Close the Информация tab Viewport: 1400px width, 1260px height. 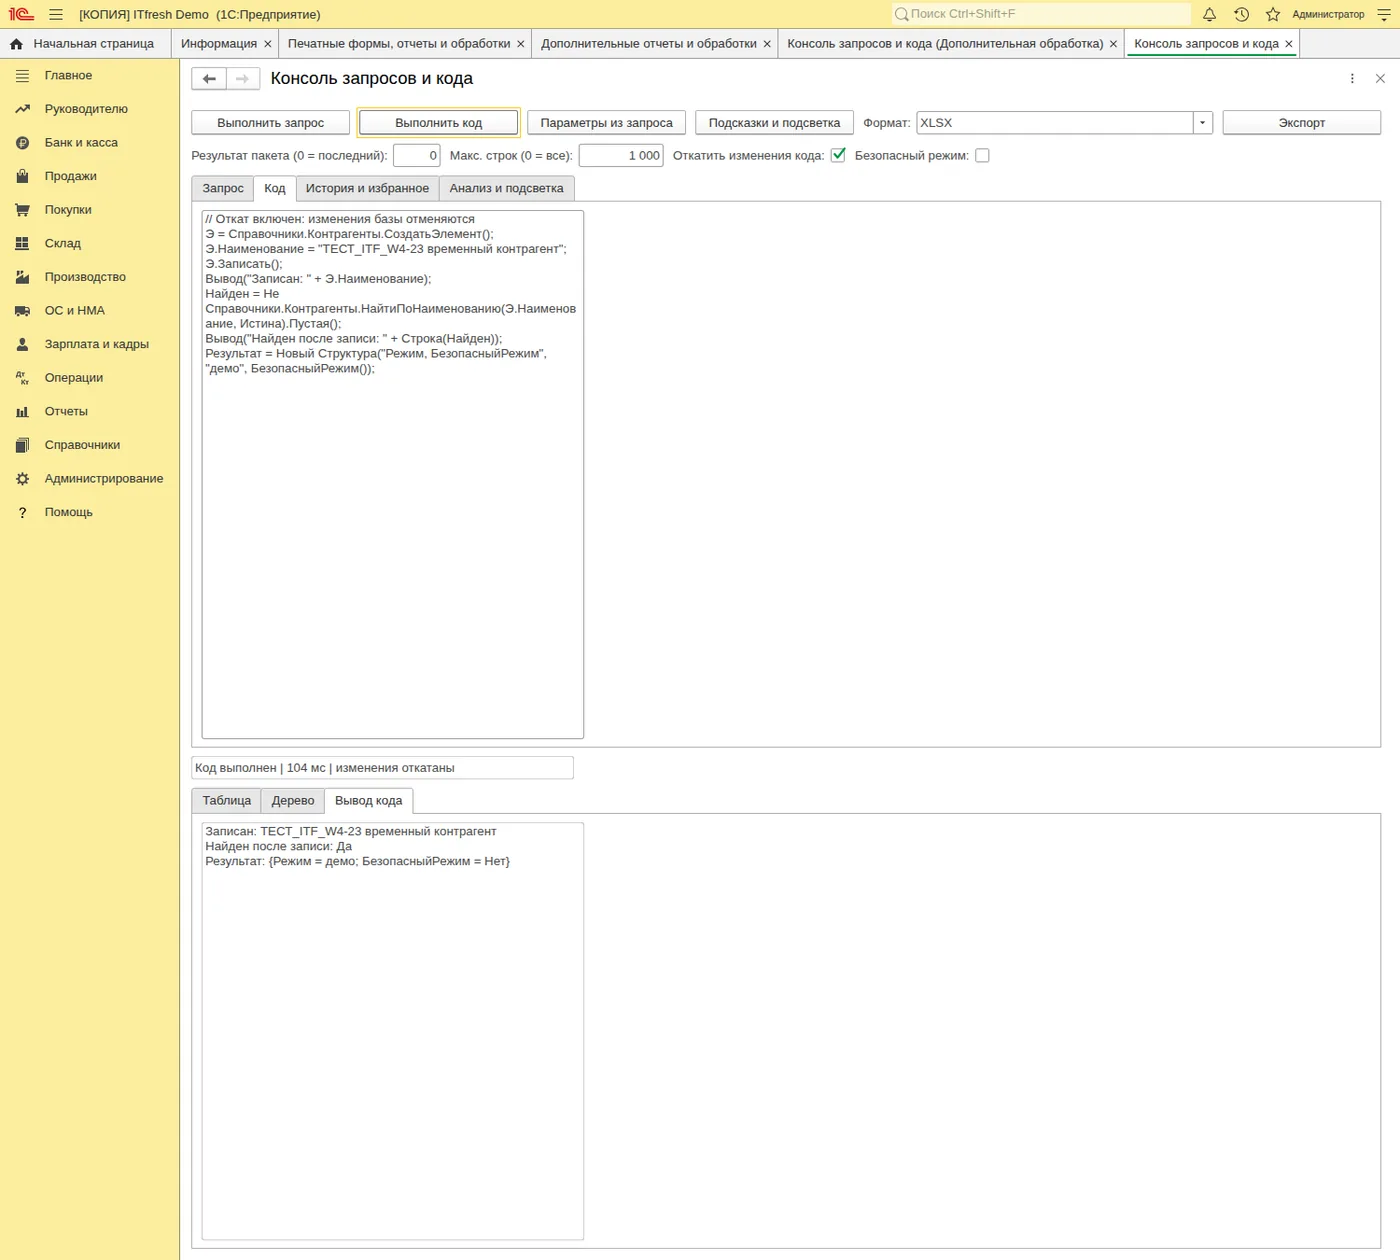tap(267, 44)
